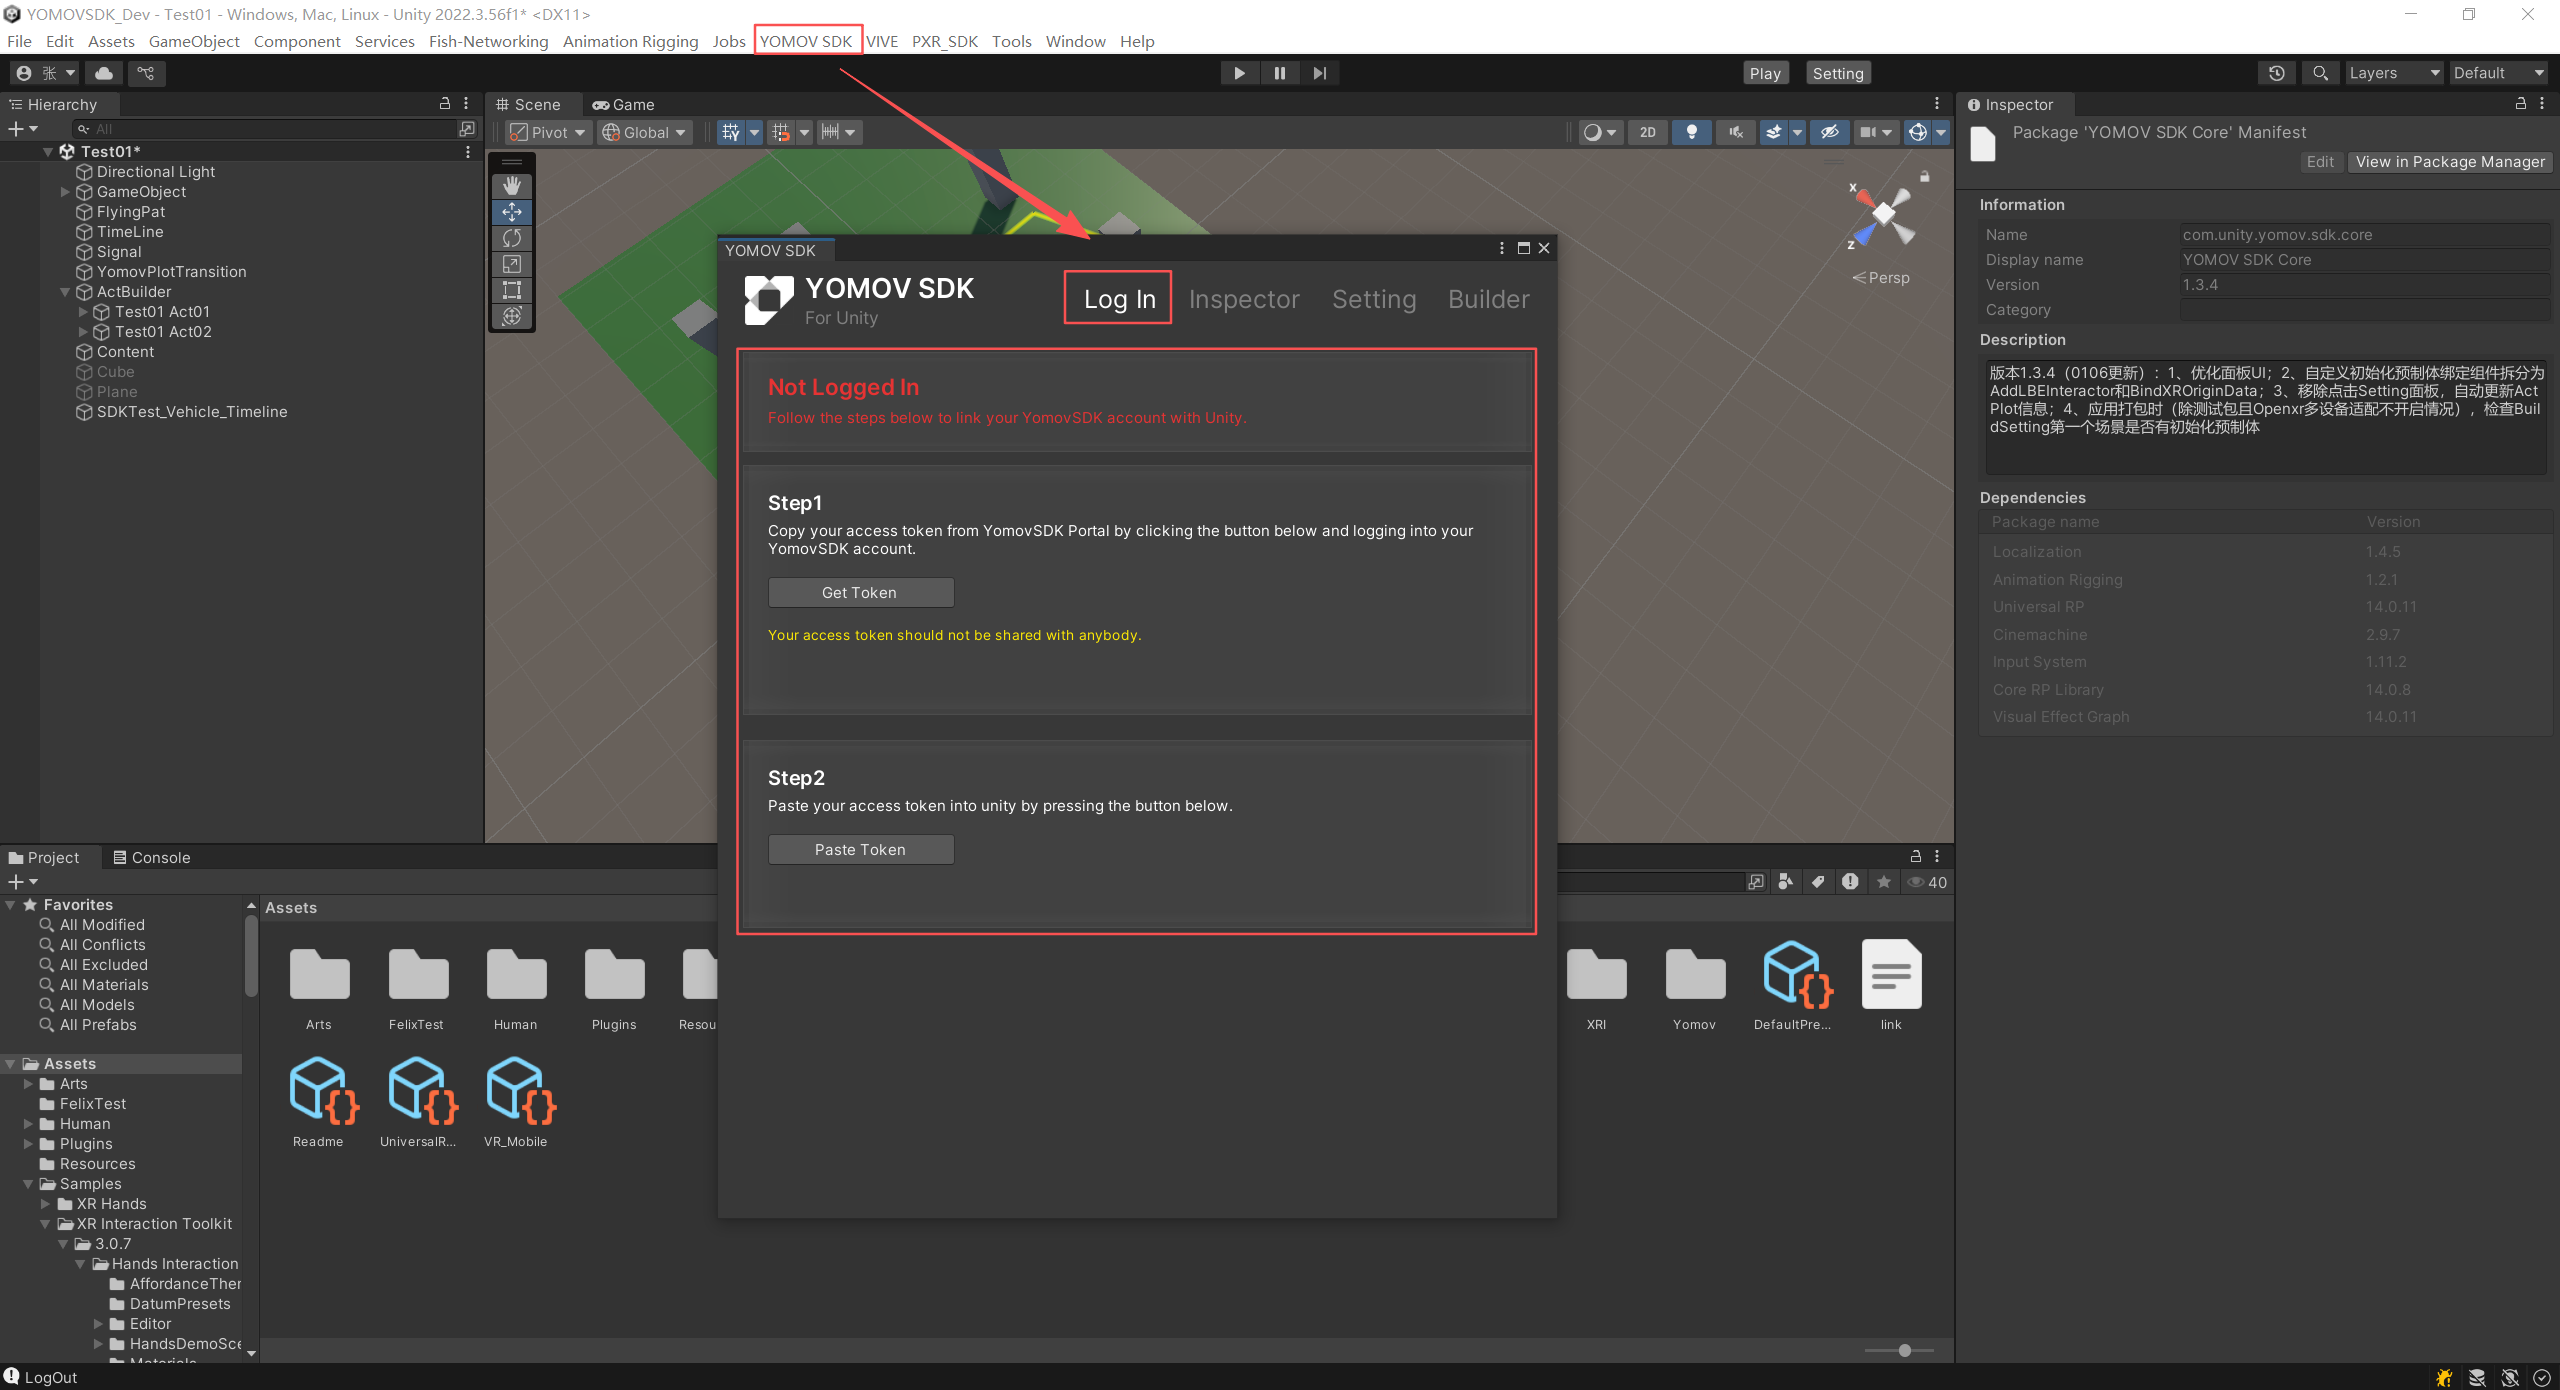Toggle Hierarchy panel lock icon
2560x1390 pixels.
coord(445,104)
